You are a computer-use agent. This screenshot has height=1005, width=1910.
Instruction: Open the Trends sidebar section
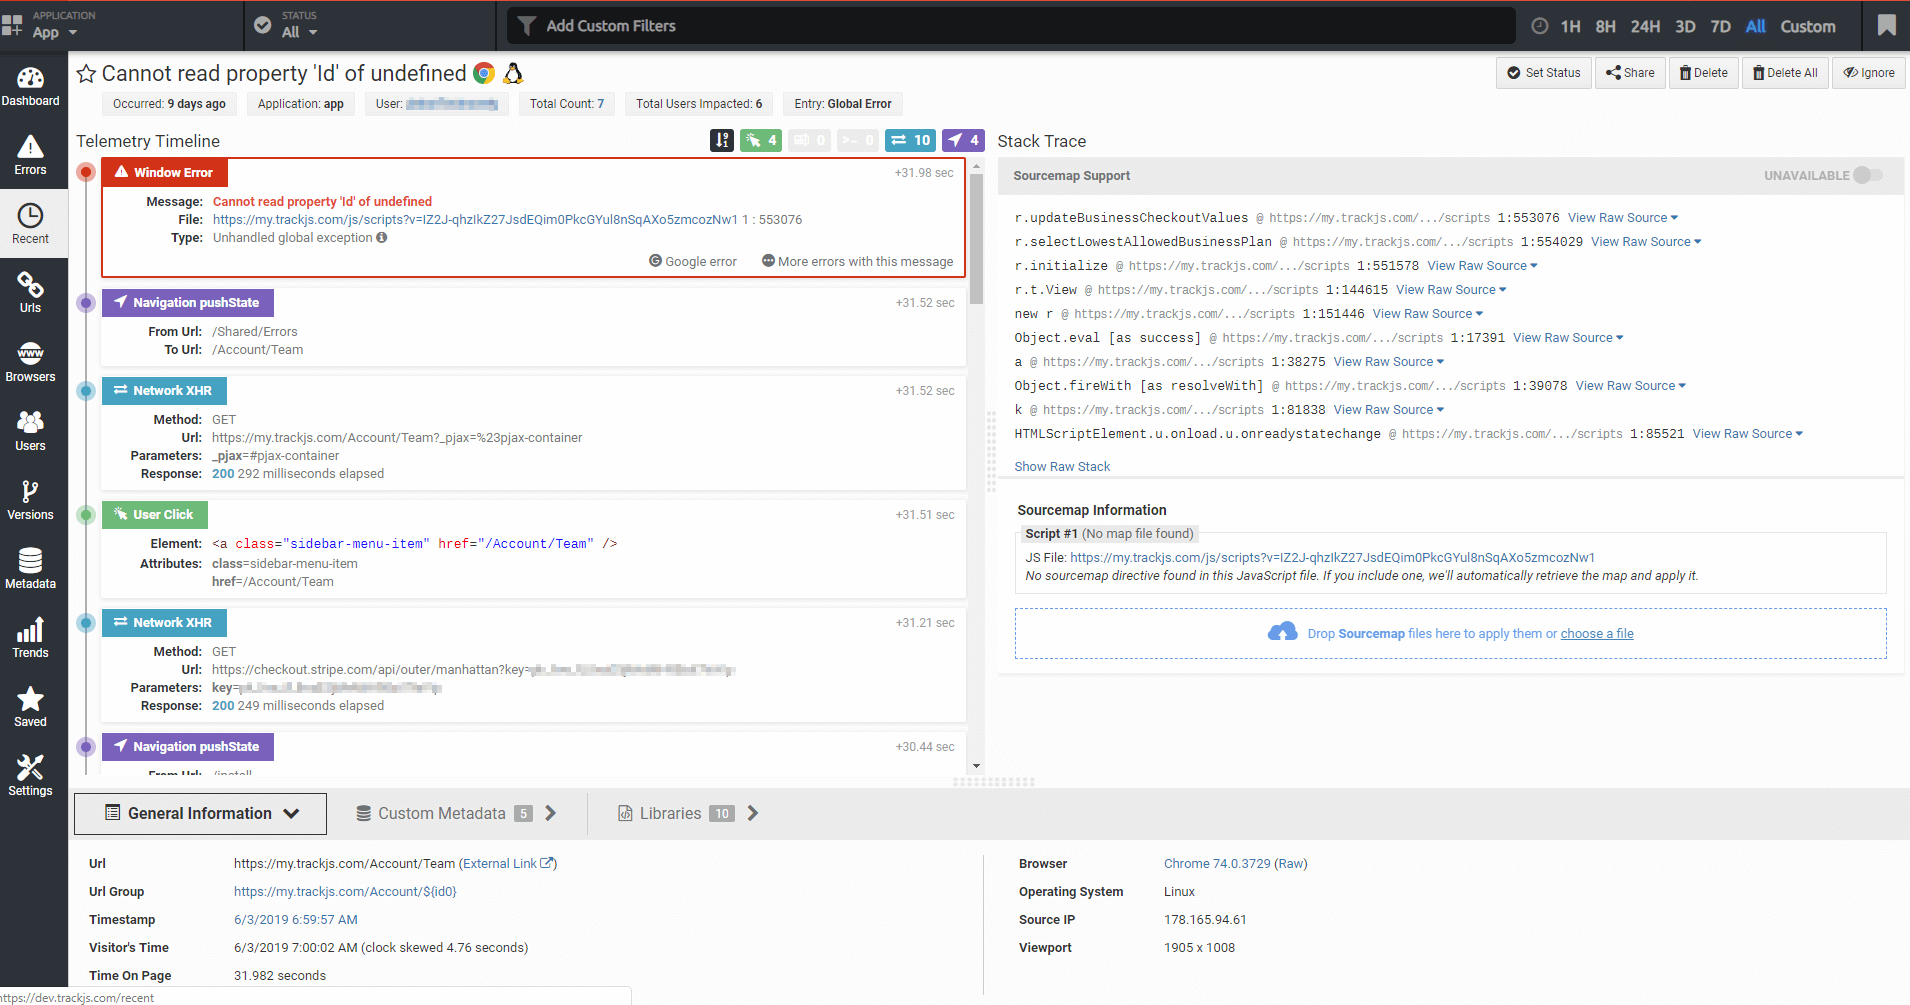tap(30, 638)
